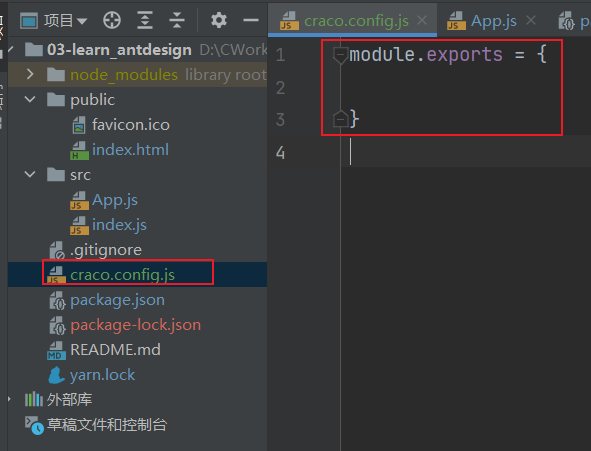Screen dimensions: 591x451
Task: Click the locate opened file target icon
Action: point(112,20)
